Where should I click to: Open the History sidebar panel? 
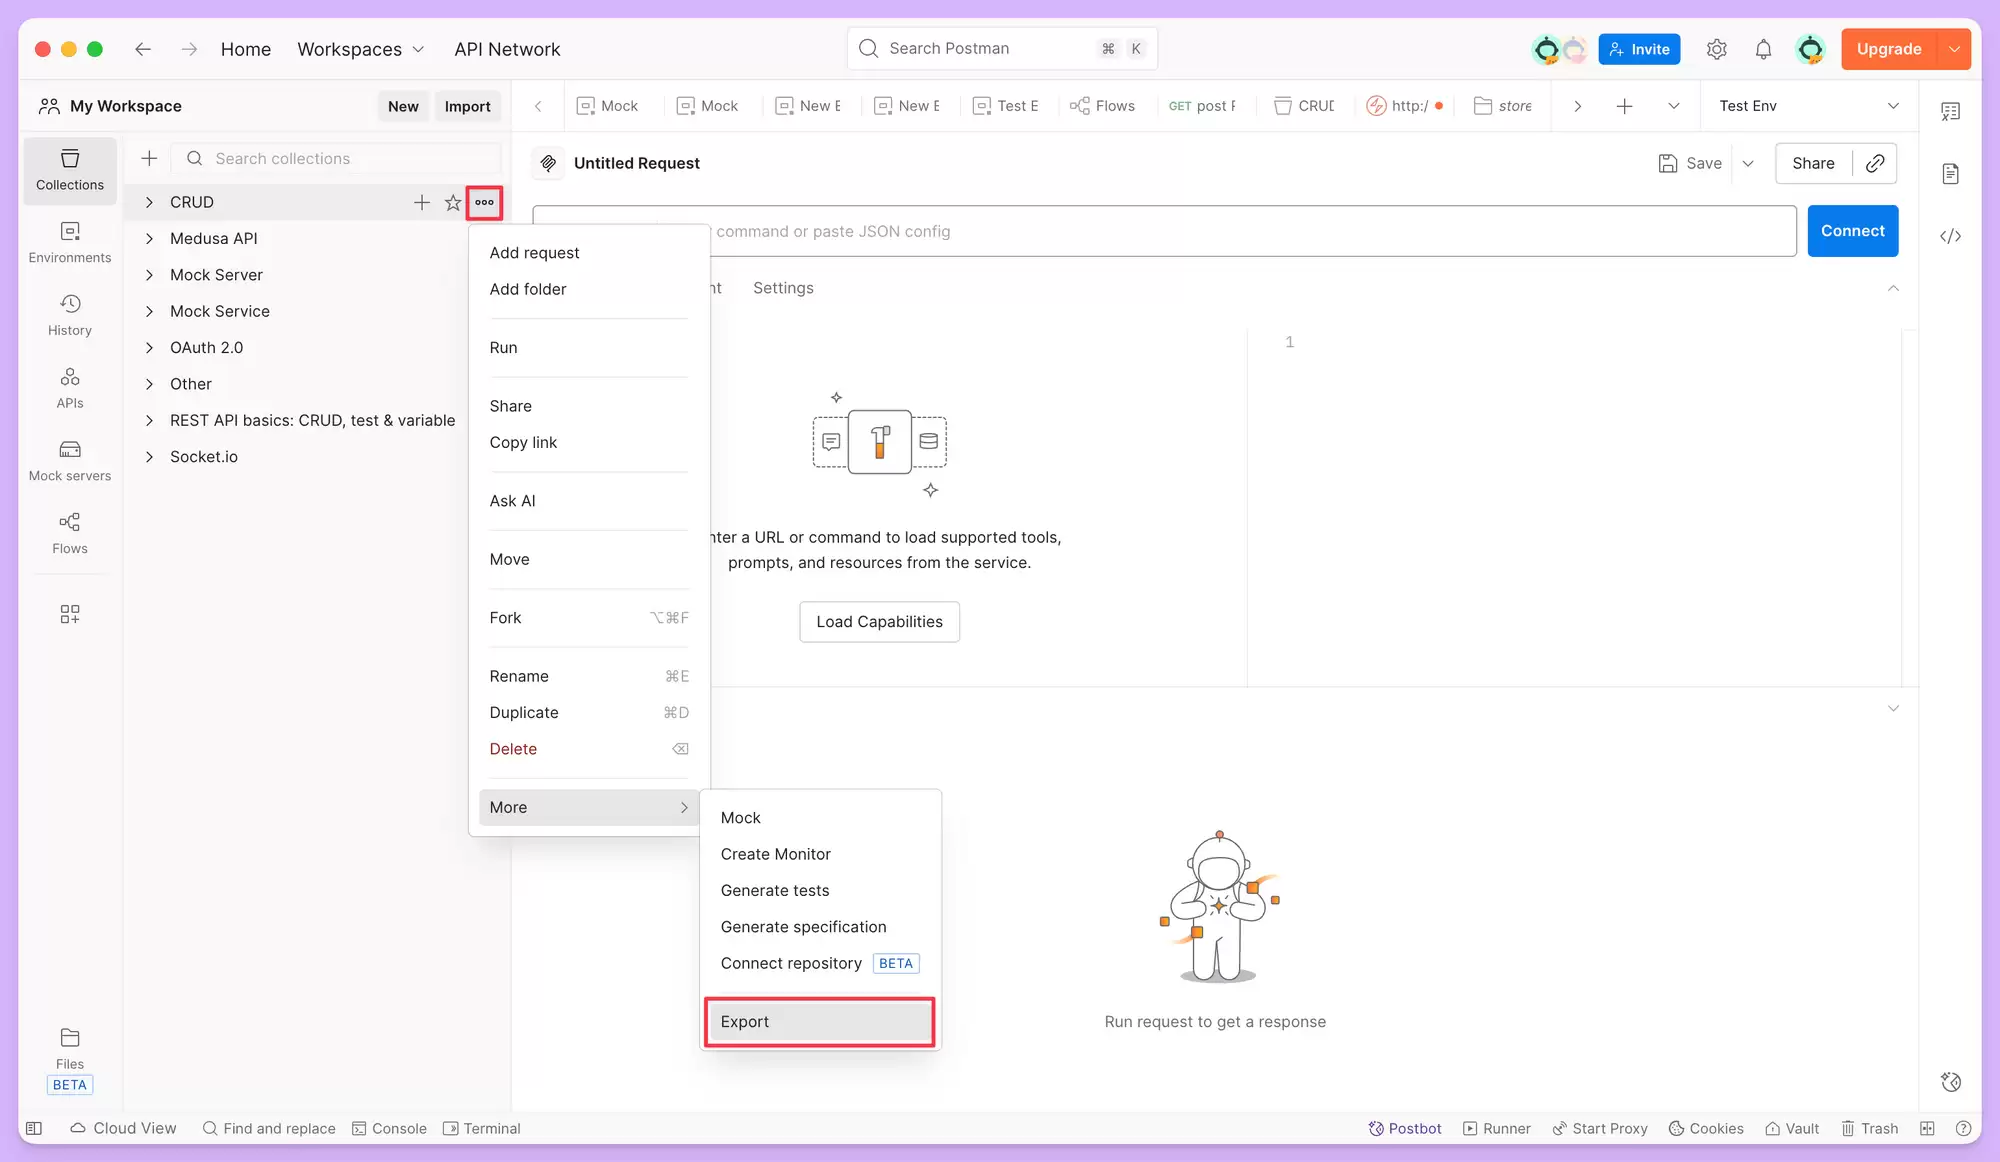click(x=70, y=316)
